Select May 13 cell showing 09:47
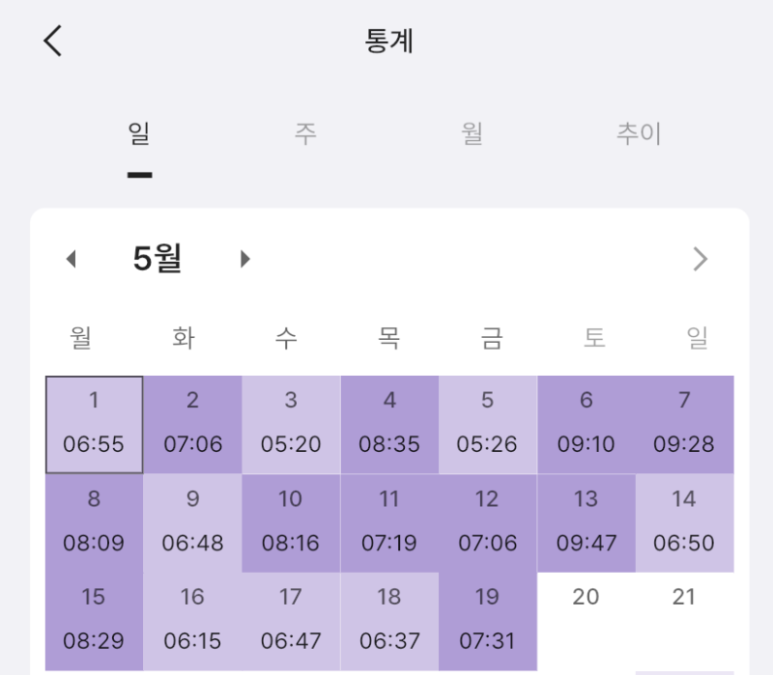This screenshot has width=773, height=675. [x=586, y=523]
